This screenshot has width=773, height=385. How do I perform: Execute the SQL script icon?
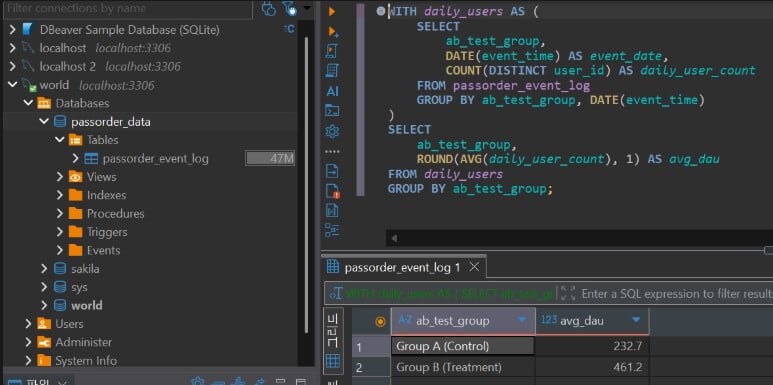pos(332,51)
